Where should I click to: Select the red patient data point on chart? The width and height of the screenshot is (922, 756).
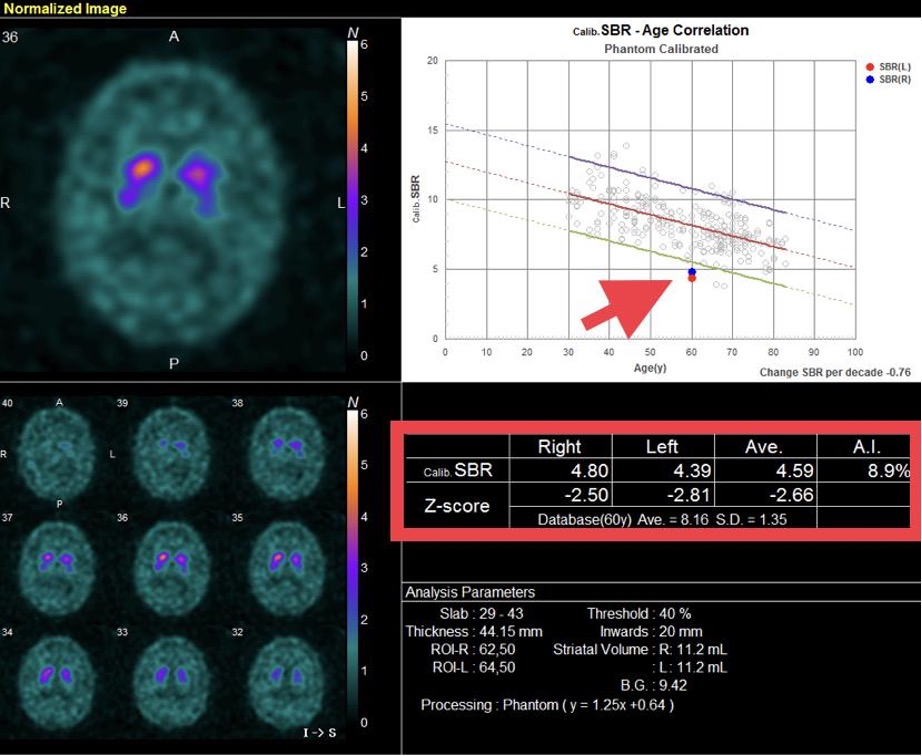692,278
